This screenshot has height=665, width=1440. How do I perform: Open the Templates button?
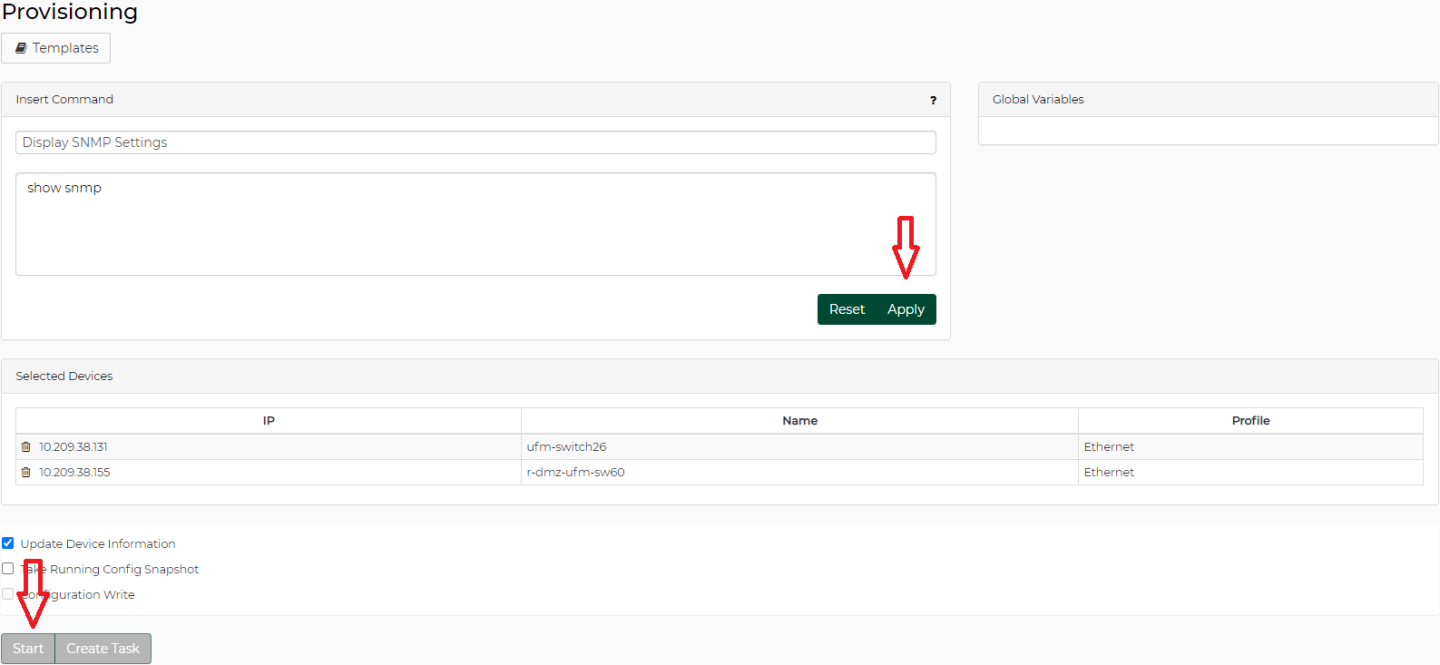[x=56, y=48]
